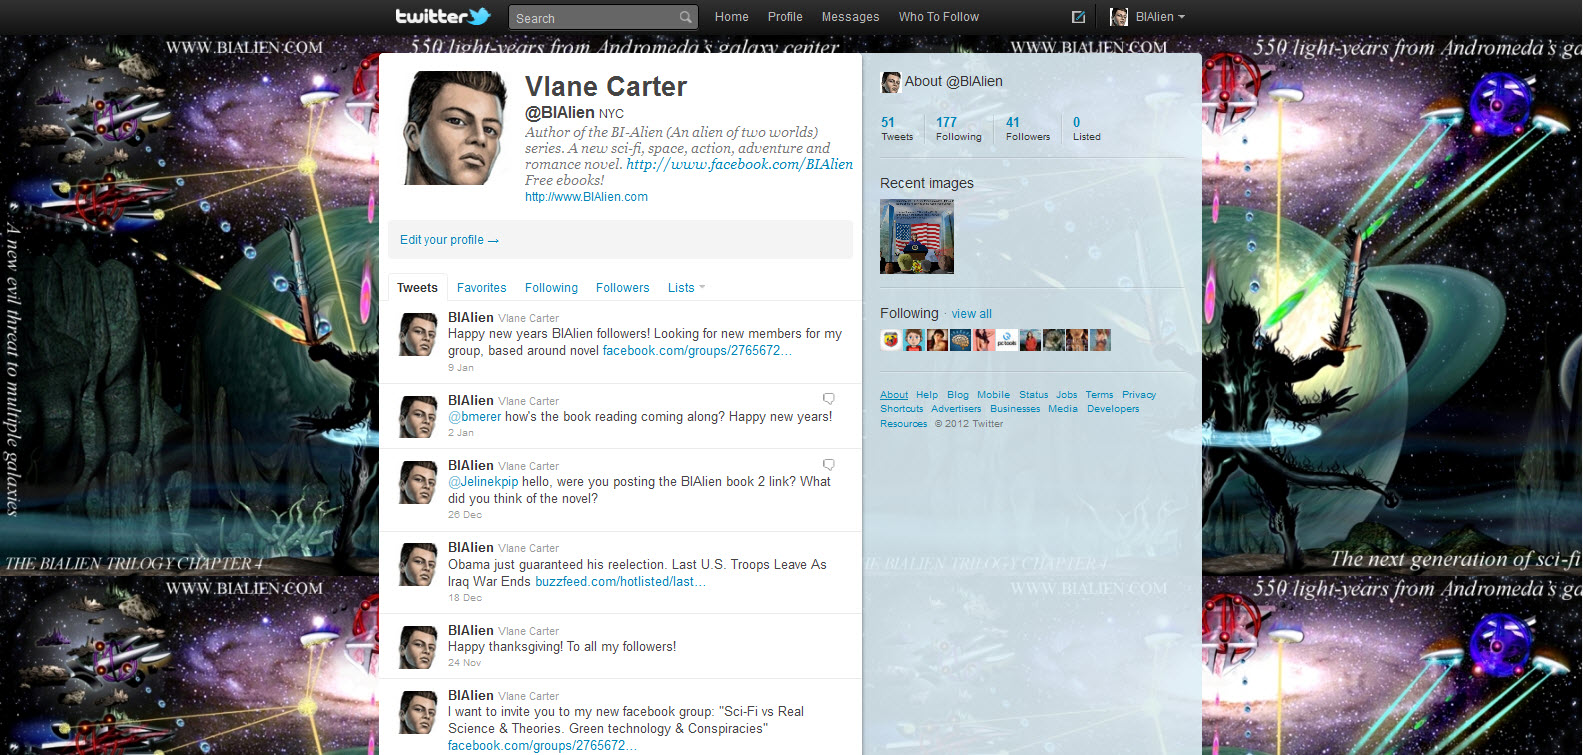The image size is (1583, 755).
Task: Open the http://www.BIAlien.com website link
Action: point(586,197)
